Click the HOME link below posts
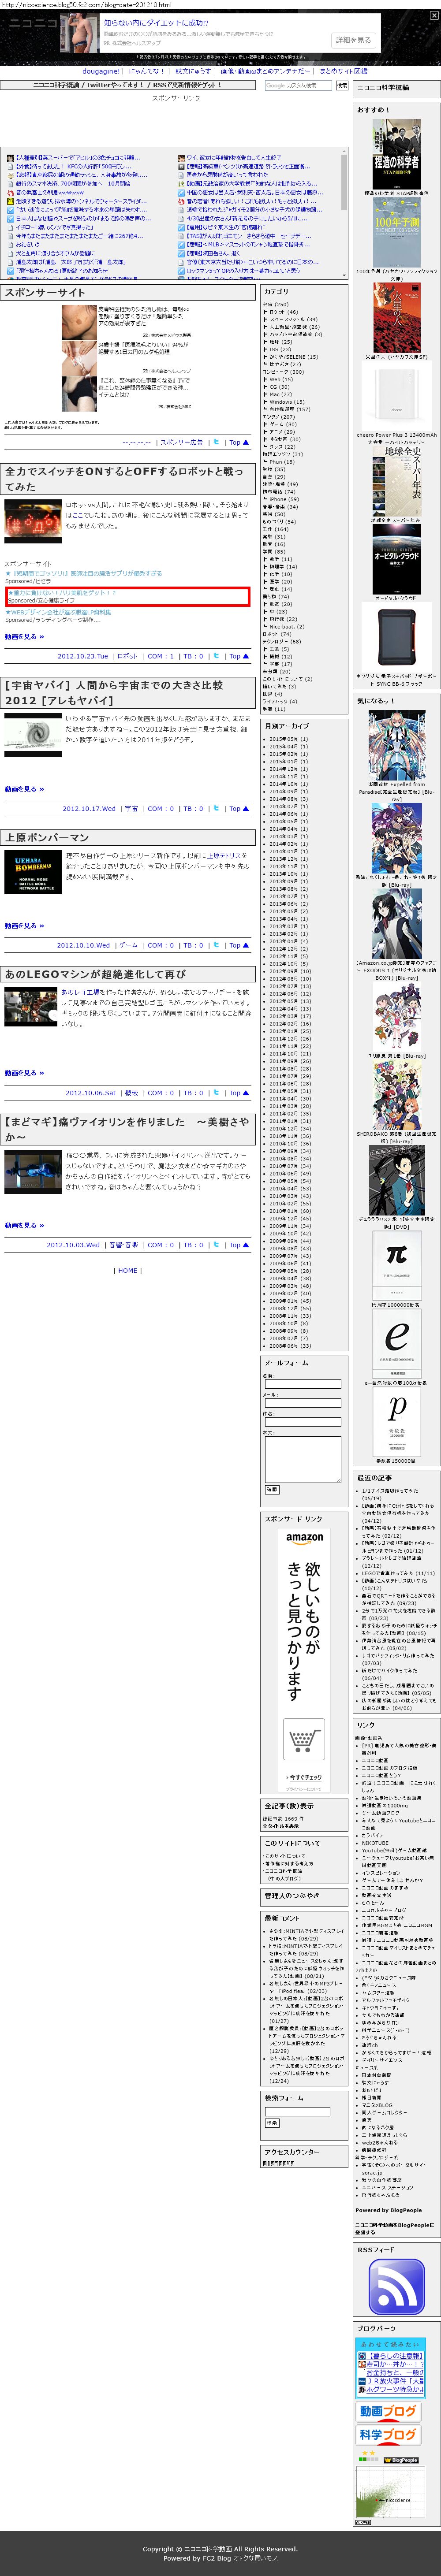 (x=128, y=1271)
